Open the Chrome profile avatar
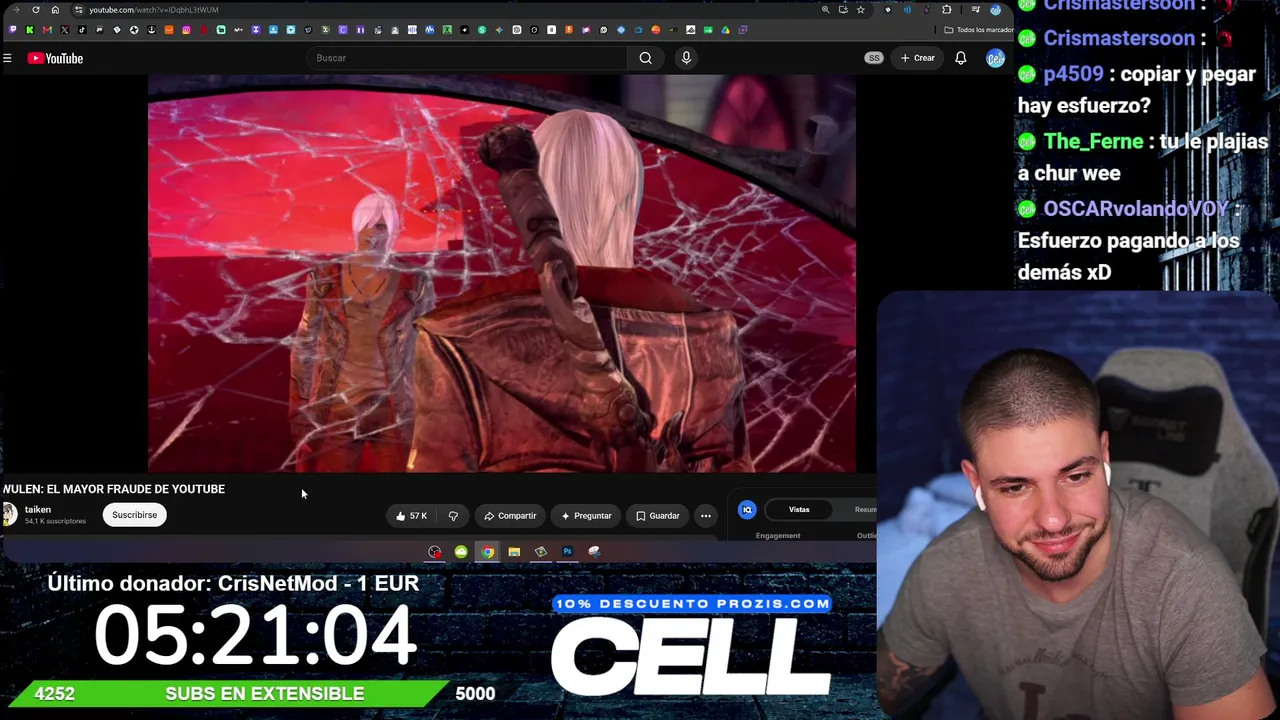Image resolution: width=1280 pixels, height=720 pixels. [995, 10]
